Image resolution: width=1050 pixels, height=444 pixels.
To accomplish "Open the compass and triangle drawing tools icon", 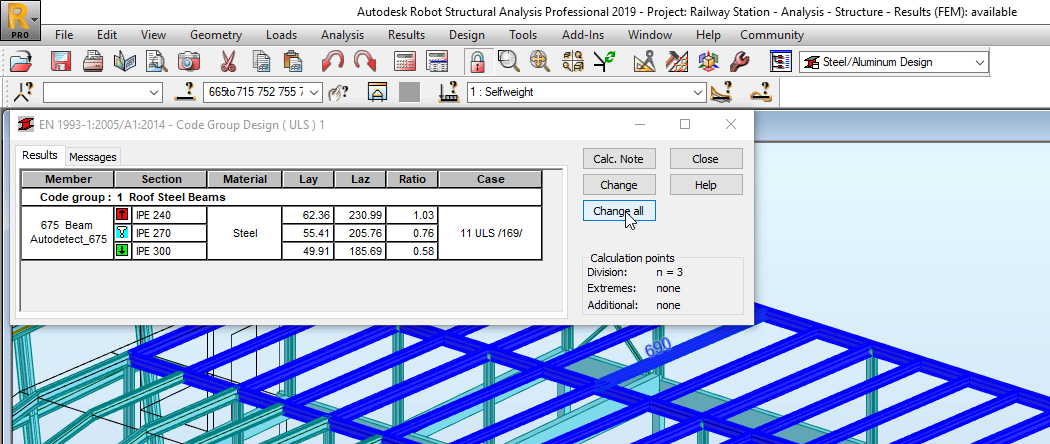I will coord(644,62).
